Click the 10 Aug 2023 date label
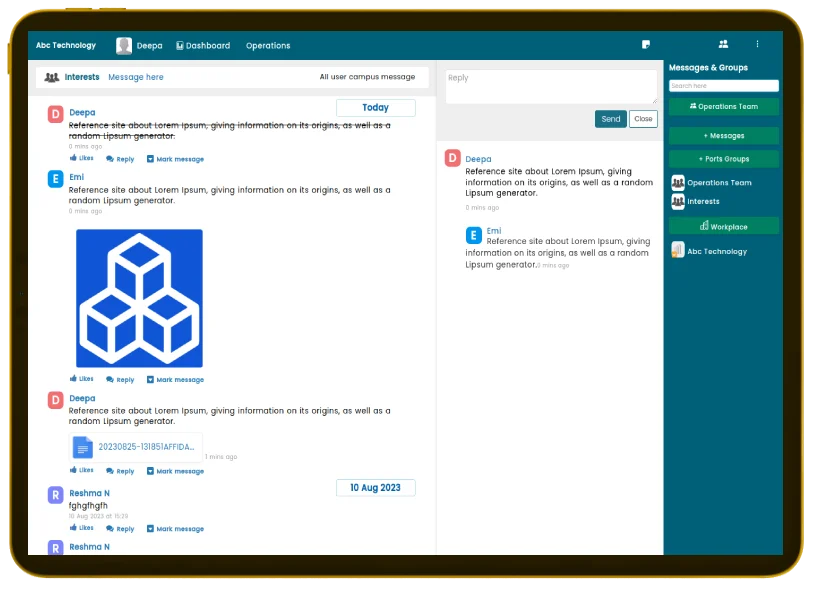Viewport: 815px width, 592px height. 376,488
